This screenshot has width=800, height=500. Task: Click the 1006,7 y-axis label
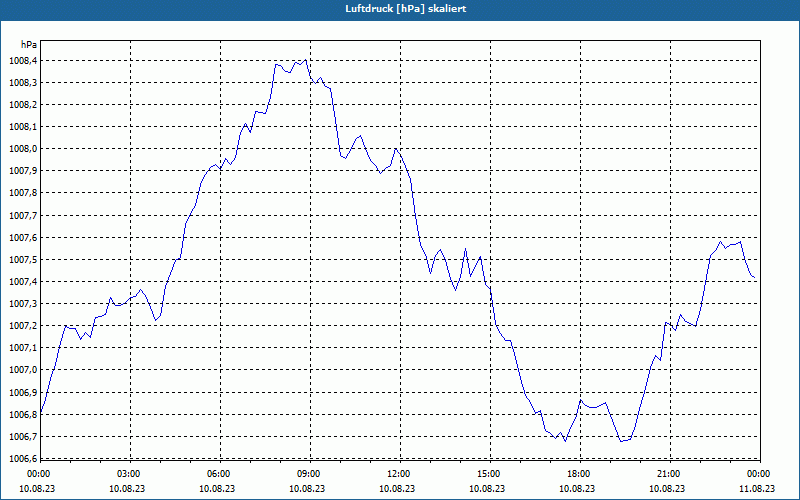tap(23, 437)
